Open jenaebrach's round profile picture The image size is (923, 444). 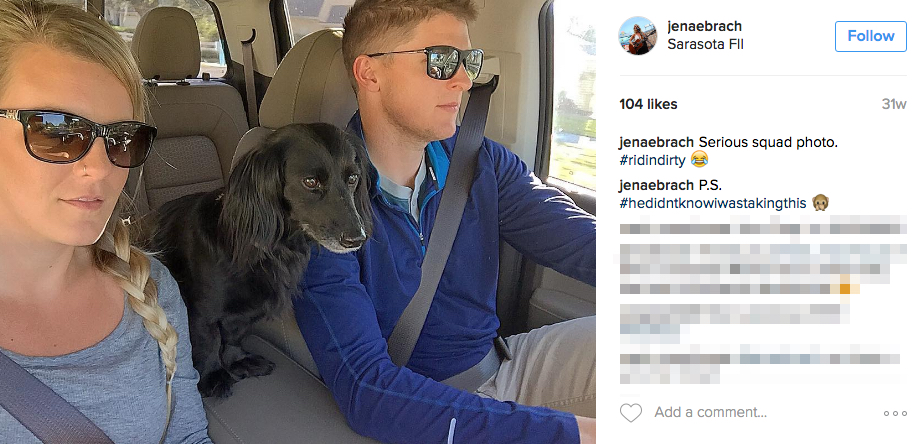coord(637,35)
